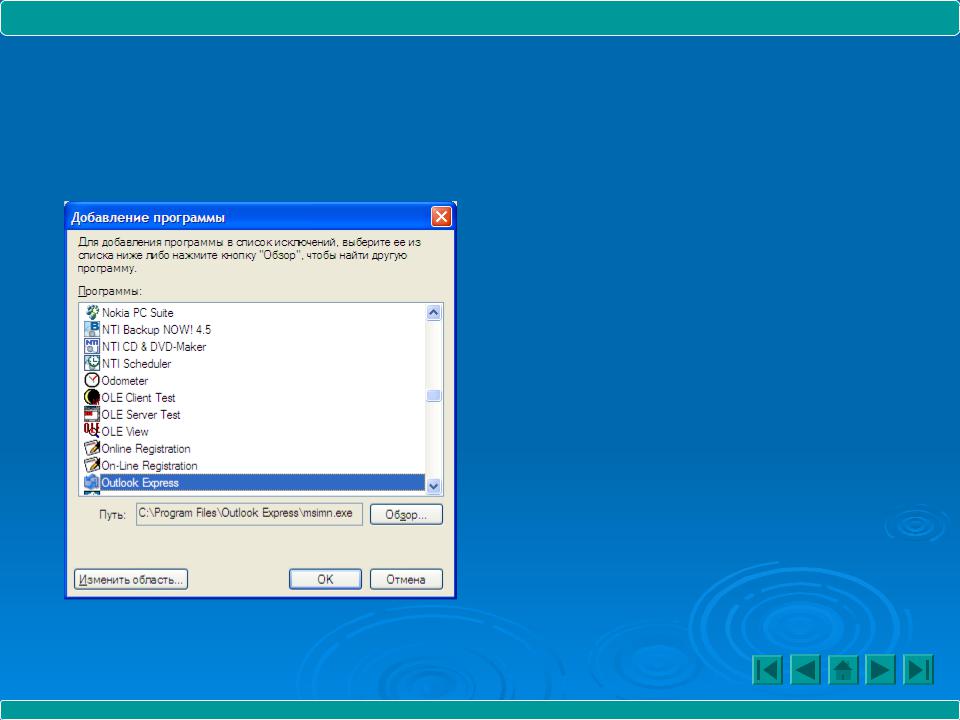Click the list scrollbar up arrow
960x720 pixels.
pyautogui.click(x=433, y=313)
